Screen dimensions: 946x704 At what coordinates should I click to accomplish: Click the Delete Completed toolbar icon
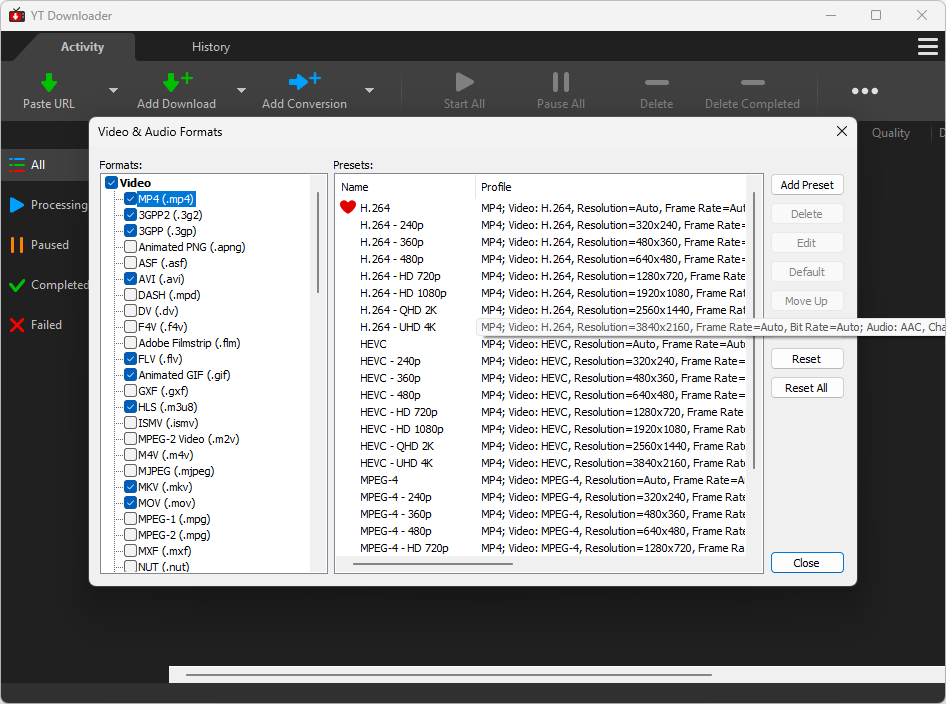tap(752, 83)
